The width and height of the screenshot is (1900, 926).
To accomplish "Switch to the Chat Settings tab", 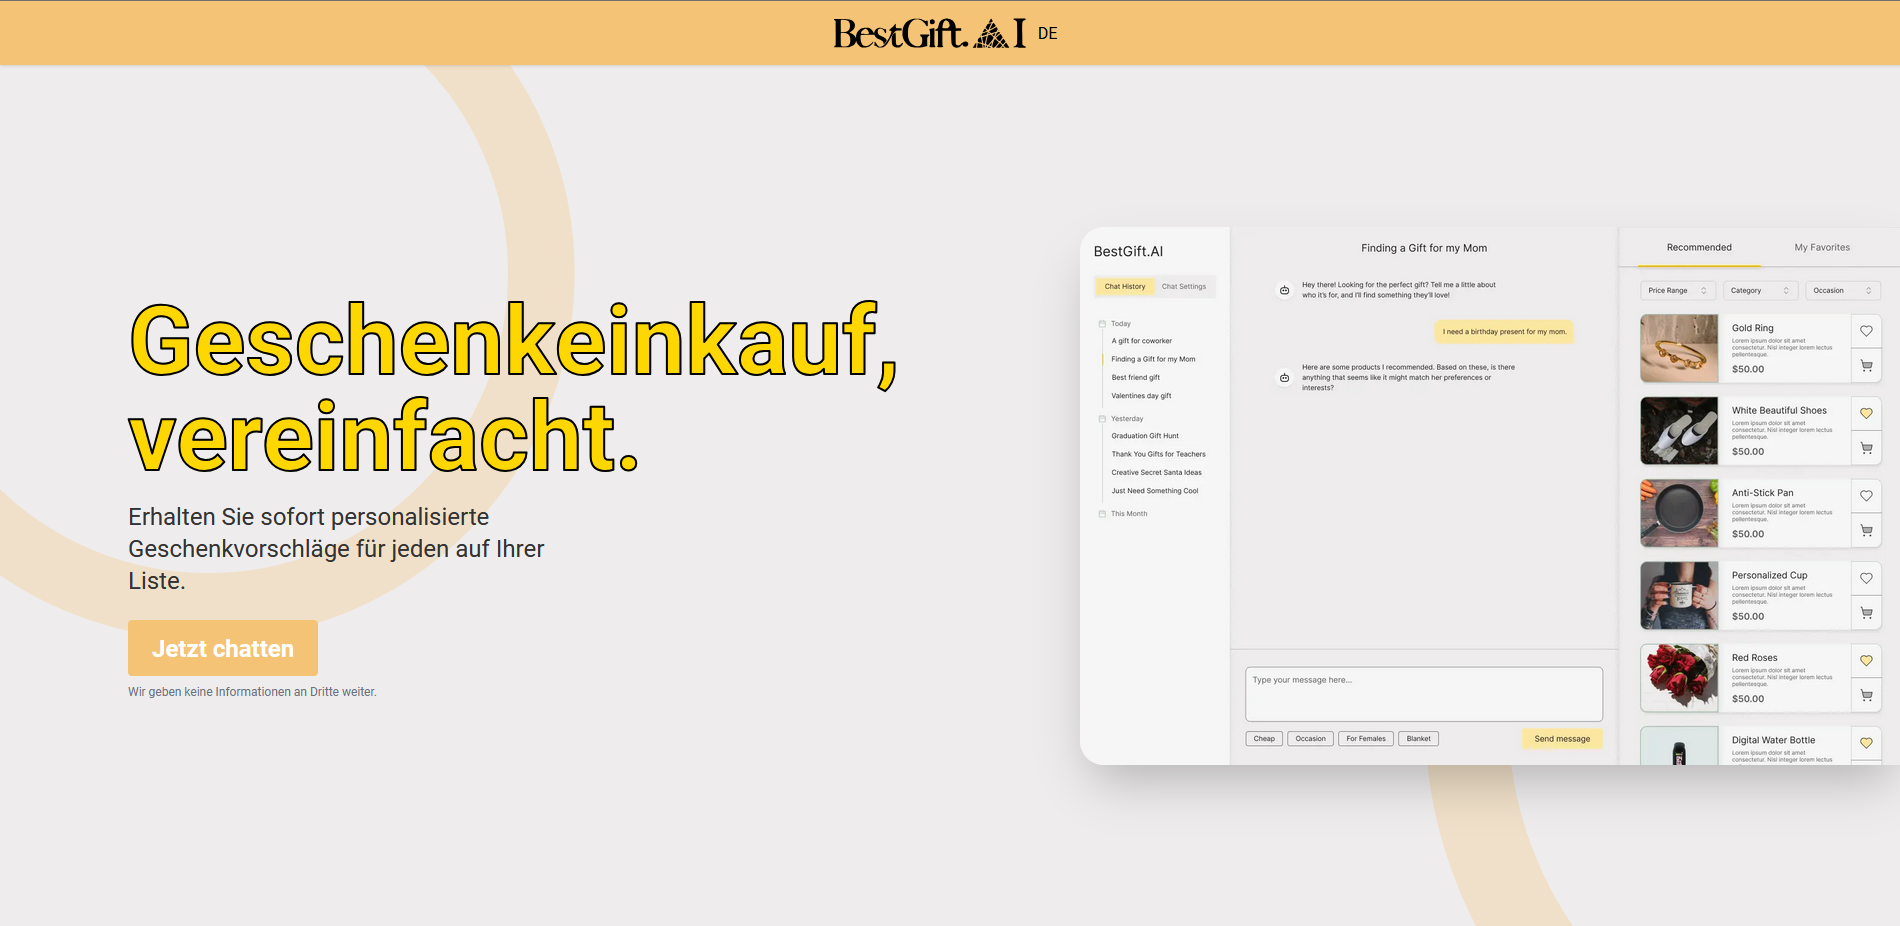I will pyautogui.click(x=1184, y=286).
